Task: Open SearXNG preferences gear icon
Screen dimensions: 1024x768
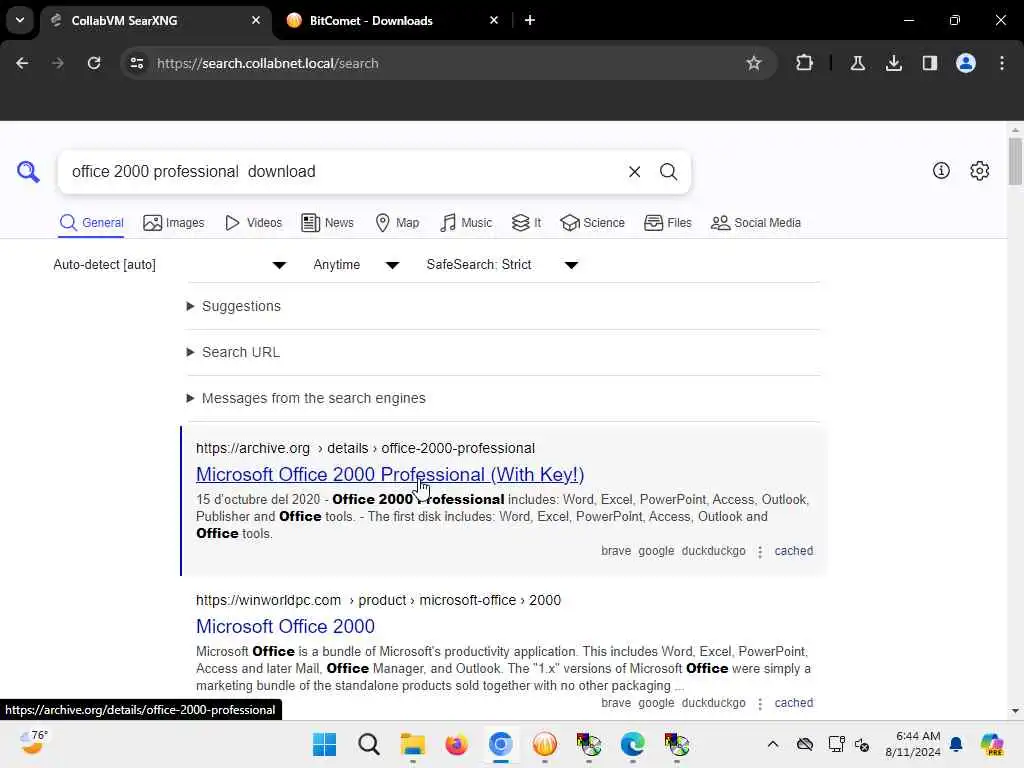Action: 979,170
